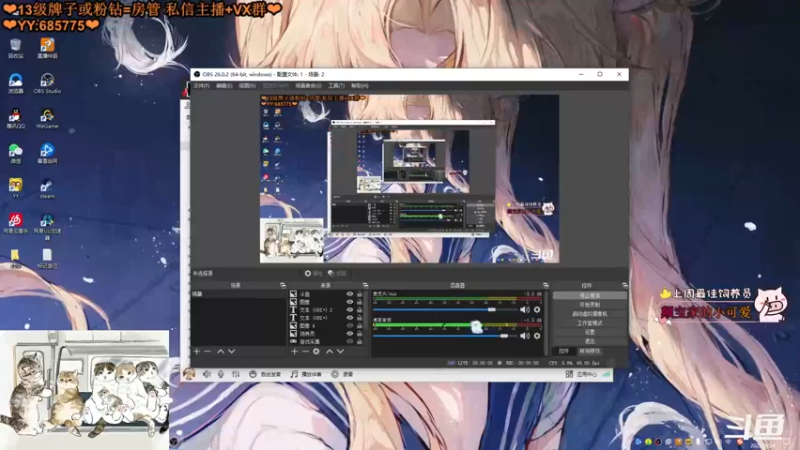
Task: Open source properties gear in the Sources toolbar
Action: pyautogui.click(x=316, y=352)
